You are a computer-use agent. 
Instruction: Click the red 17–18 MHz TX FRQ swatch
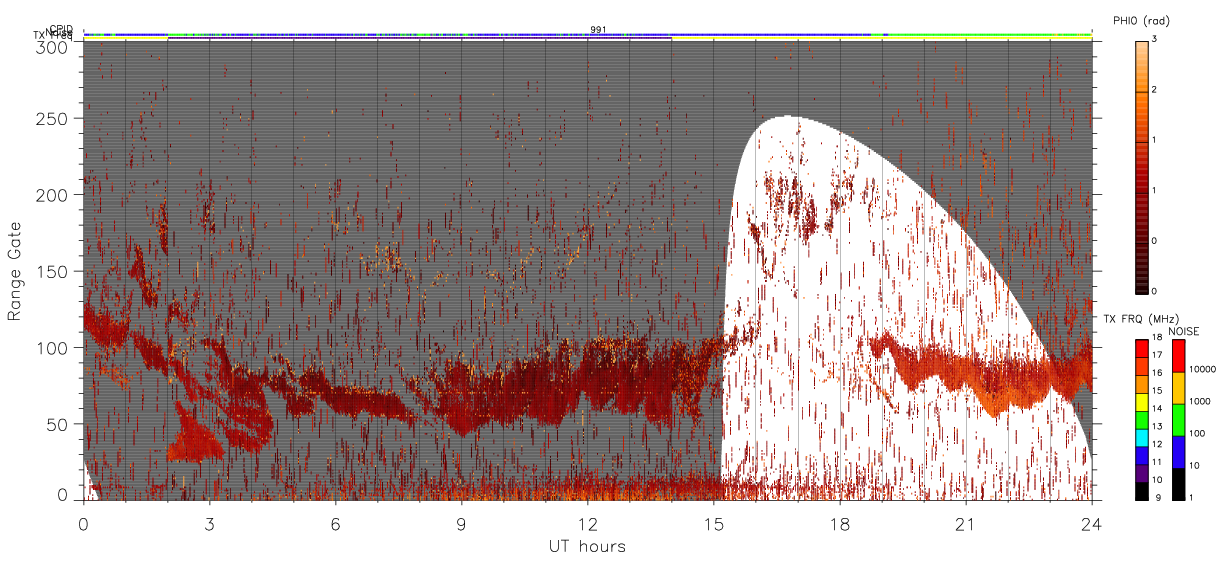pyautogui.click(x=1142, y=348)
